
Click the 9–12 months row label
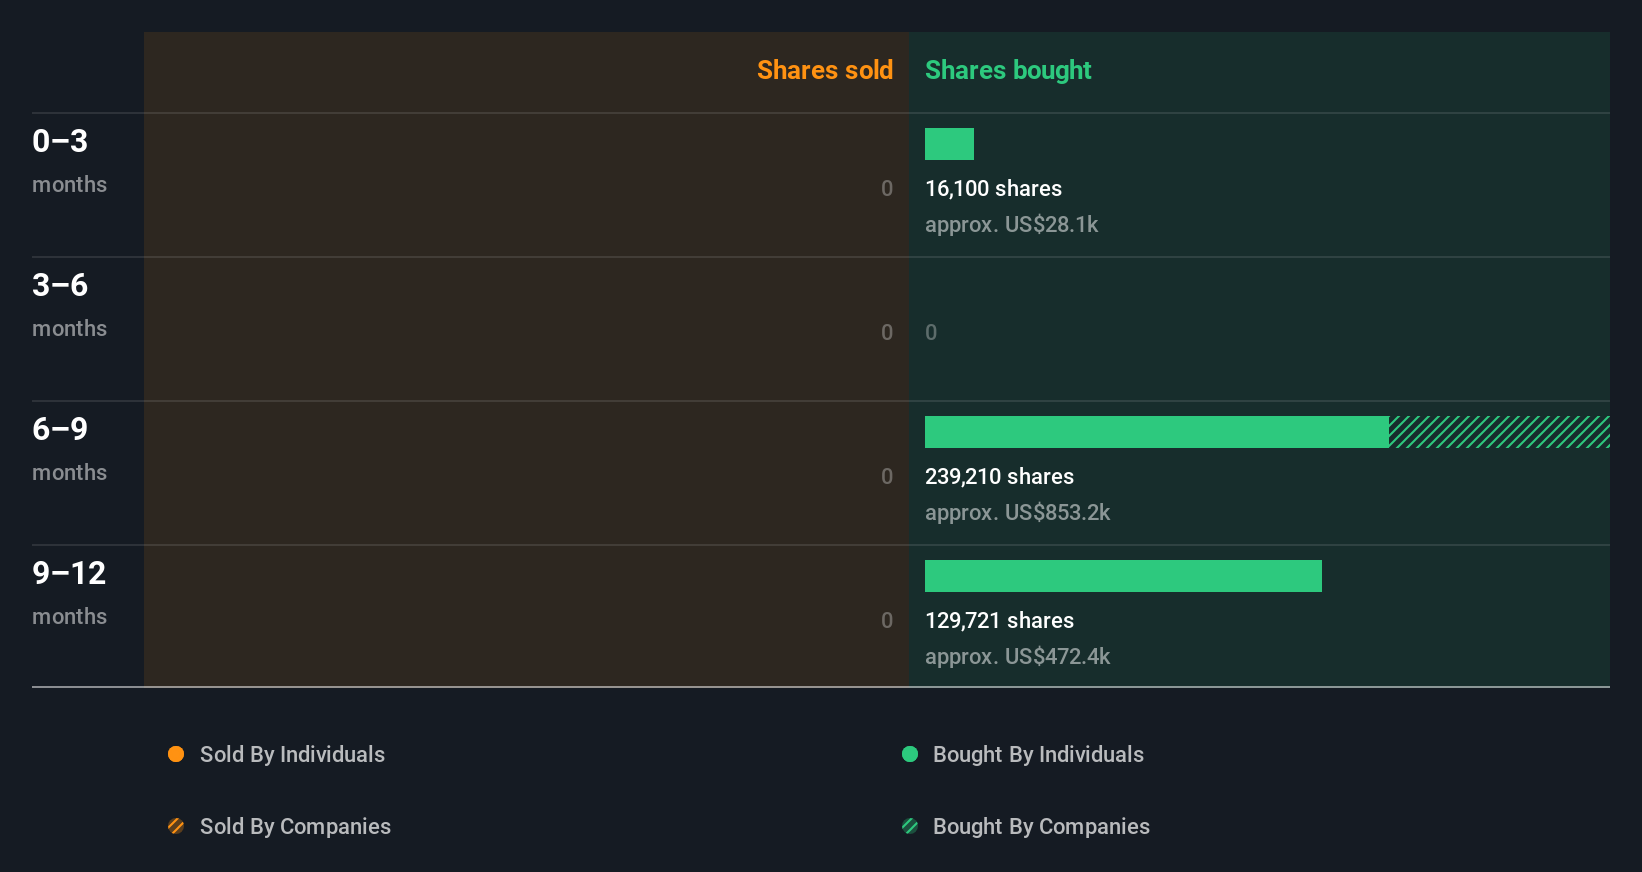69,593
